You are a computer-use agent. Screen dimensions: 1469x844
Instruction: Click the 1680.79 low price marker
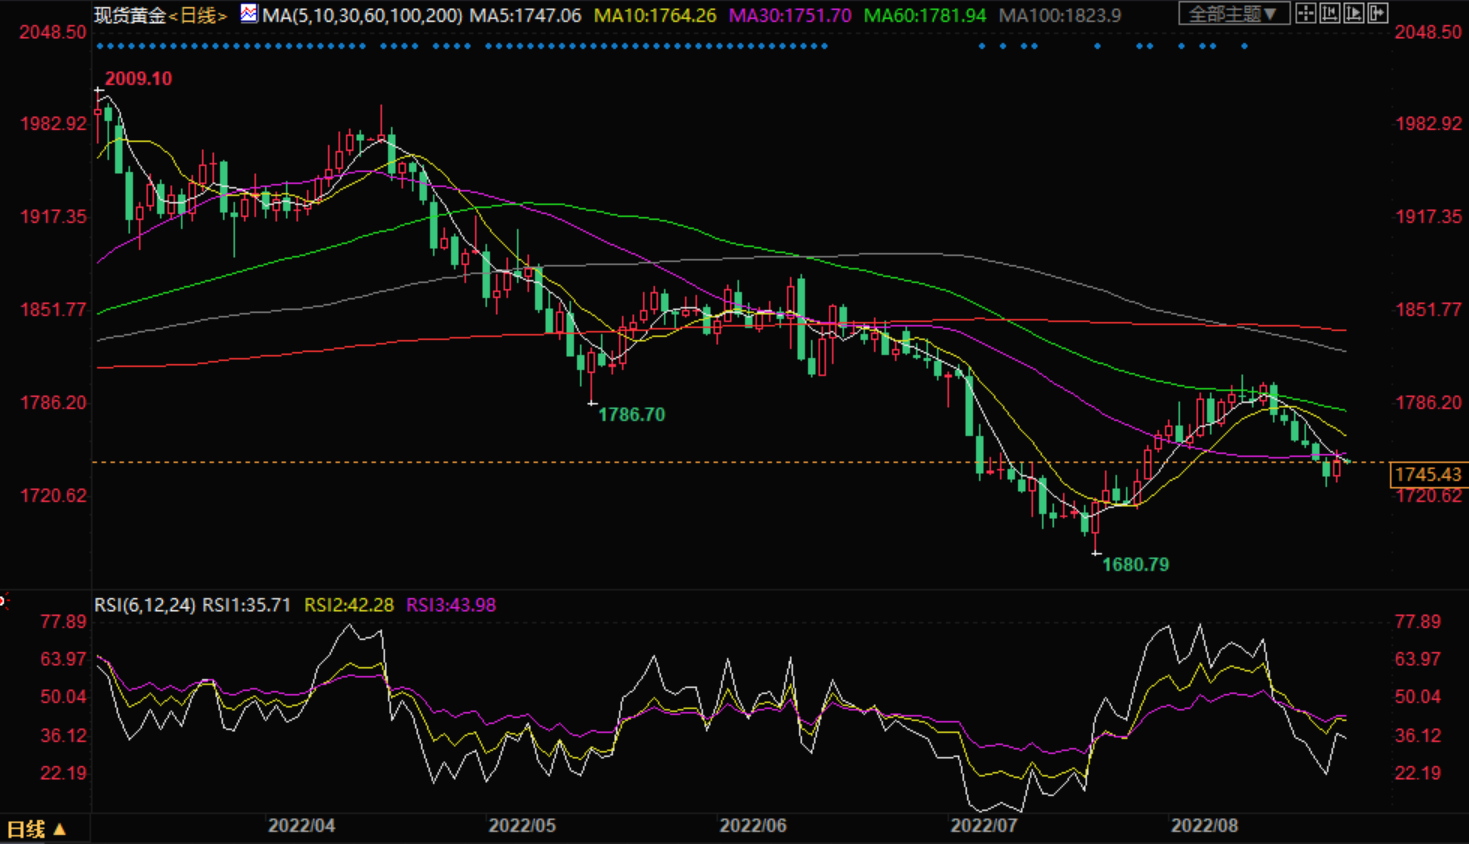point(1135,565)
